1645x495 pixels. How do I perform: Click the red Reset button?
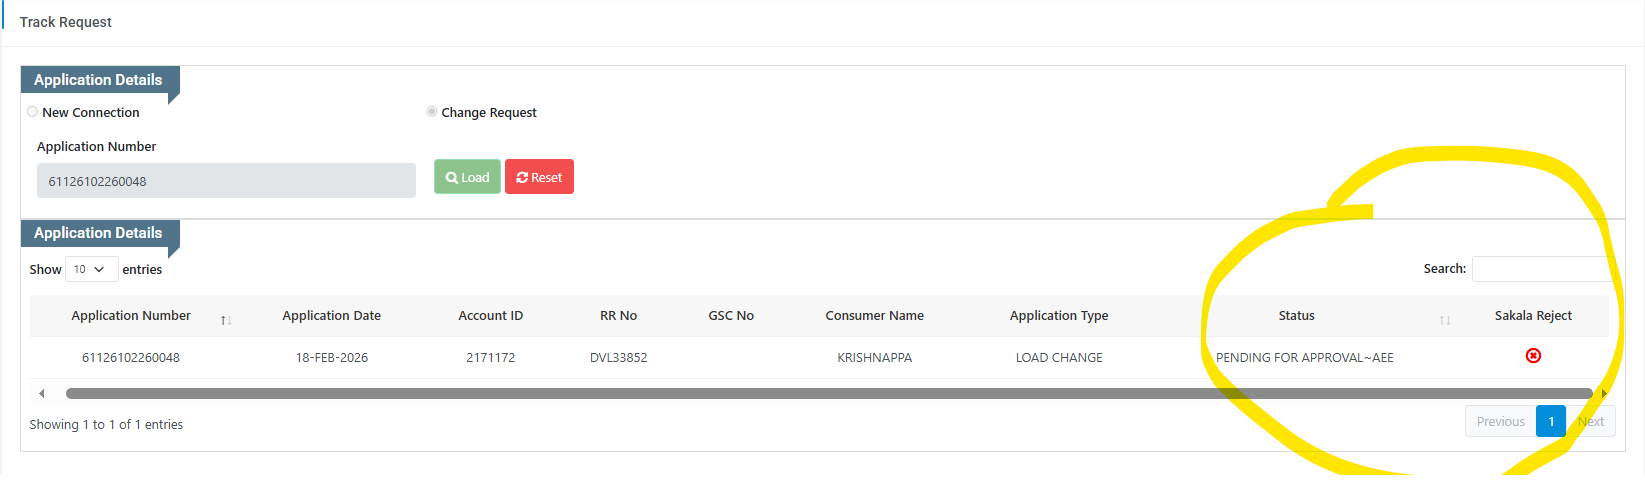coord(539,177)
